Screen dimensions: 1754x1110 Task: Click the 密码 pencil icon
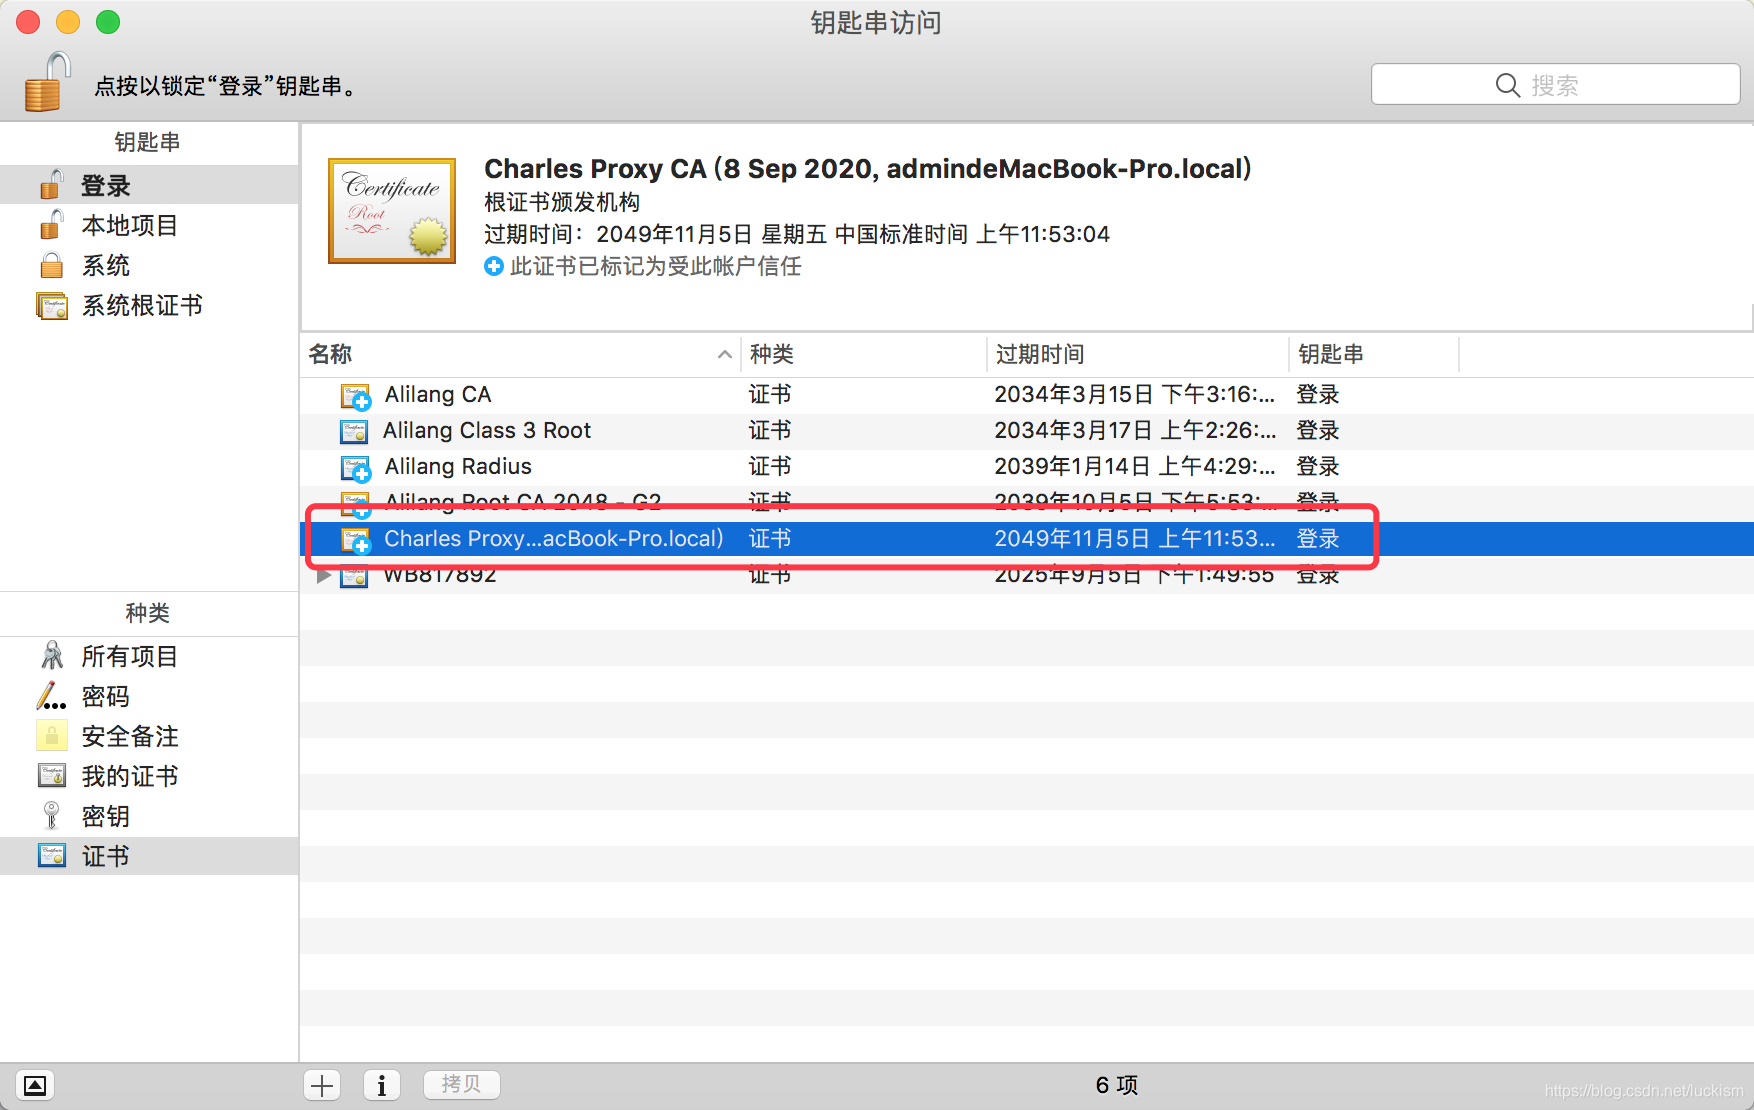(51, 696)
